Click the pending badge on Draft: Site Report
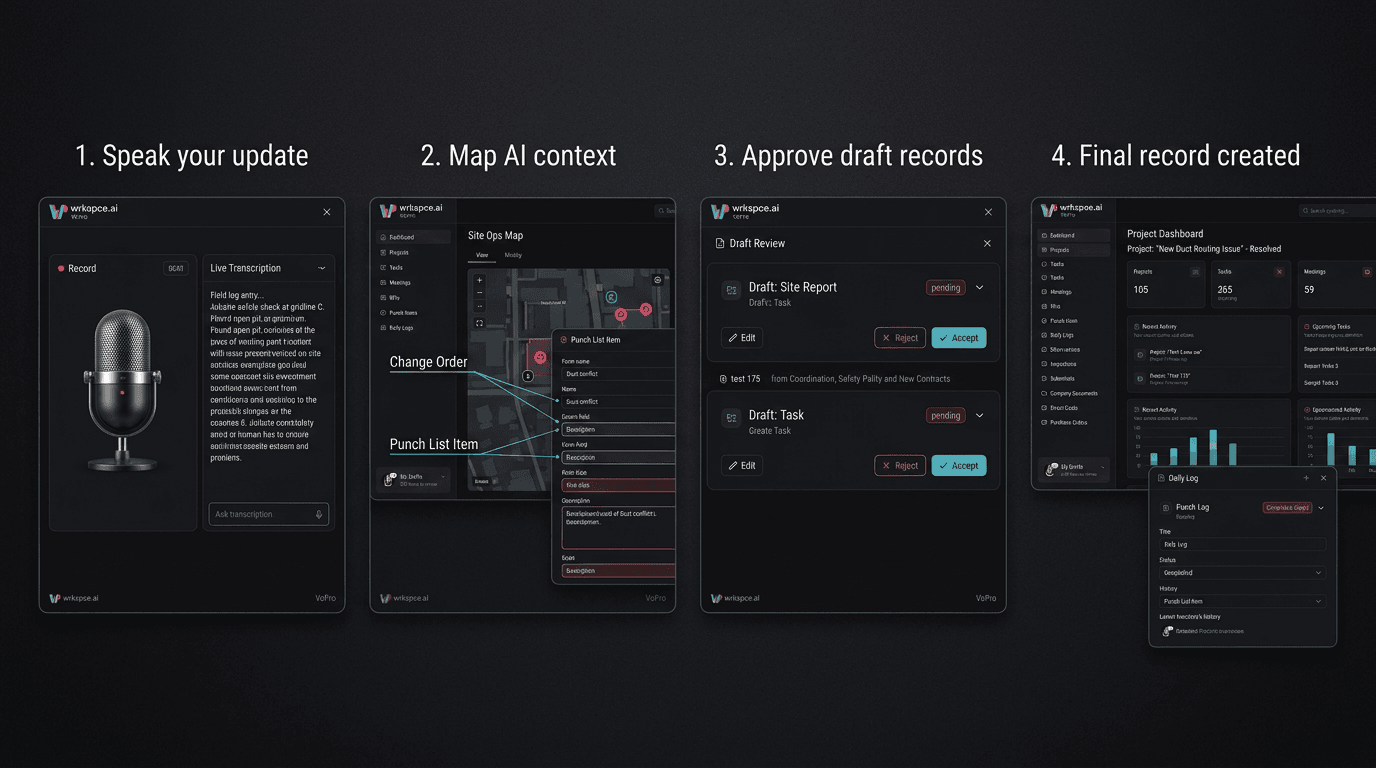The image size is (1376, 768). click(x=945, y=288)
